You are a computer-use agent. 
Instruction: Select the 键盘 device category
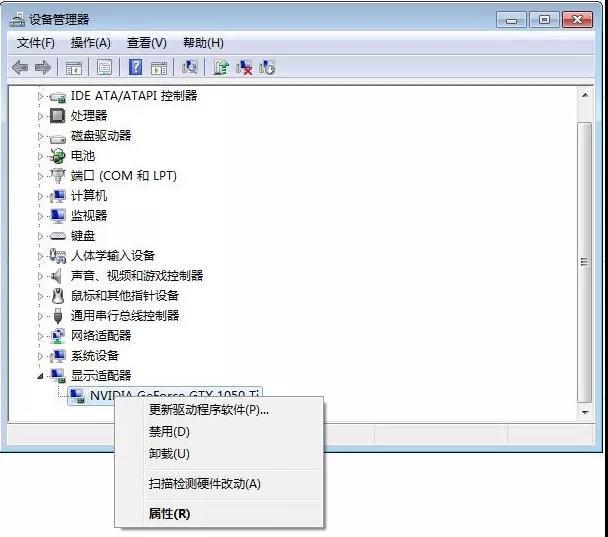click(83, 235)
